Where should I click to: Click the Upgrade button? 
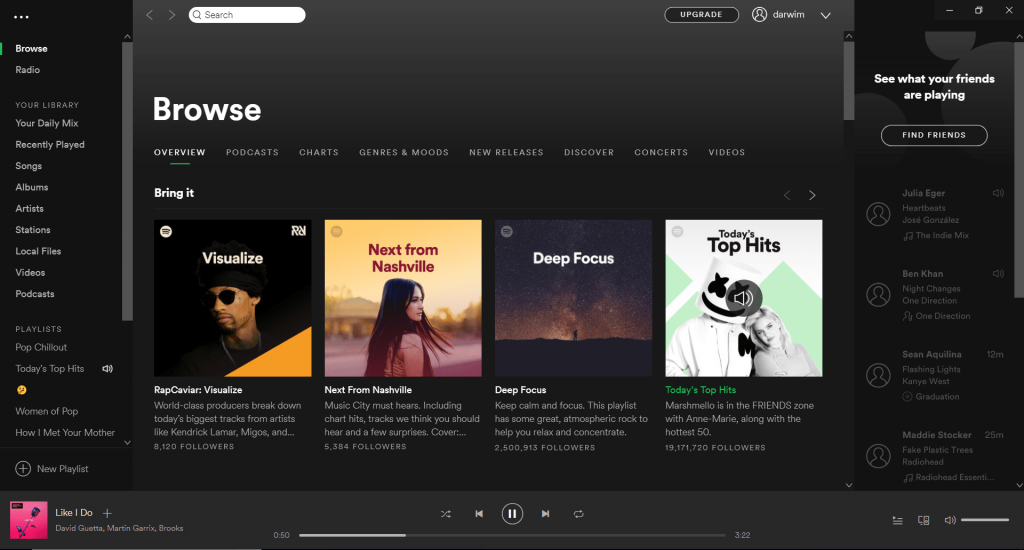pyautogui.click(x=701, y=15)
